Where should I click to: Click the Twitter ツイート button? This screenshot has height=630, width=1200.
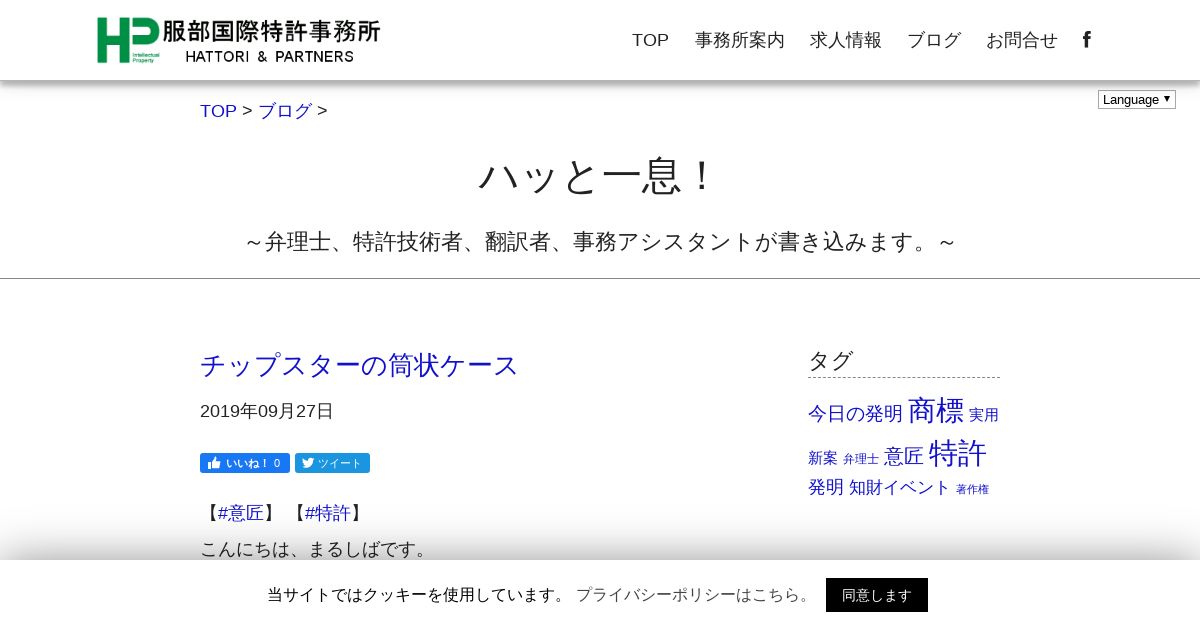tap(332, 463)
